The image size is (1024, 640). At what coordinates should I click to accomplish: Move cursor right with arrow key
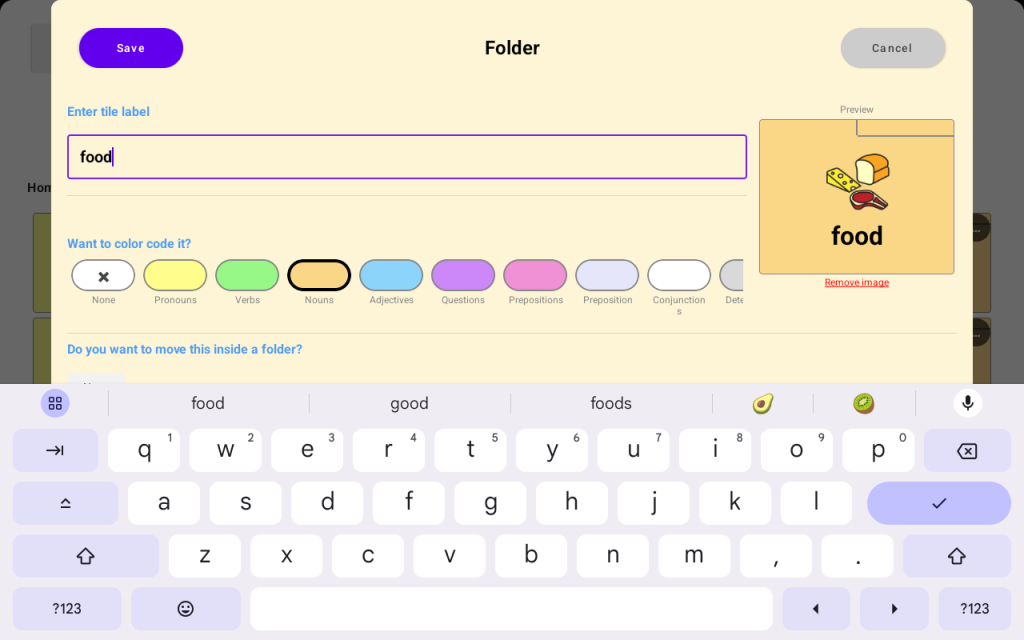894,608
